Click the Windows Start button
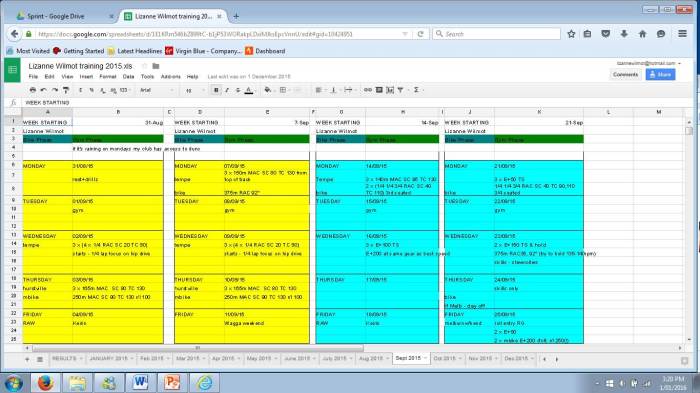 14,383
